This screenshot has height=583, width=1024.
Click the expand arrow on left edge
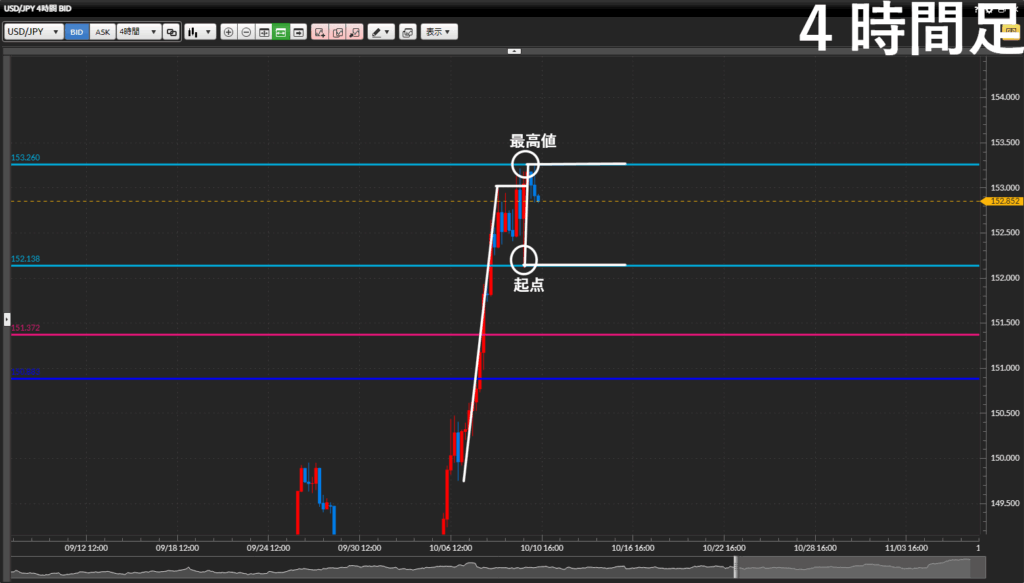coord(6,317)
